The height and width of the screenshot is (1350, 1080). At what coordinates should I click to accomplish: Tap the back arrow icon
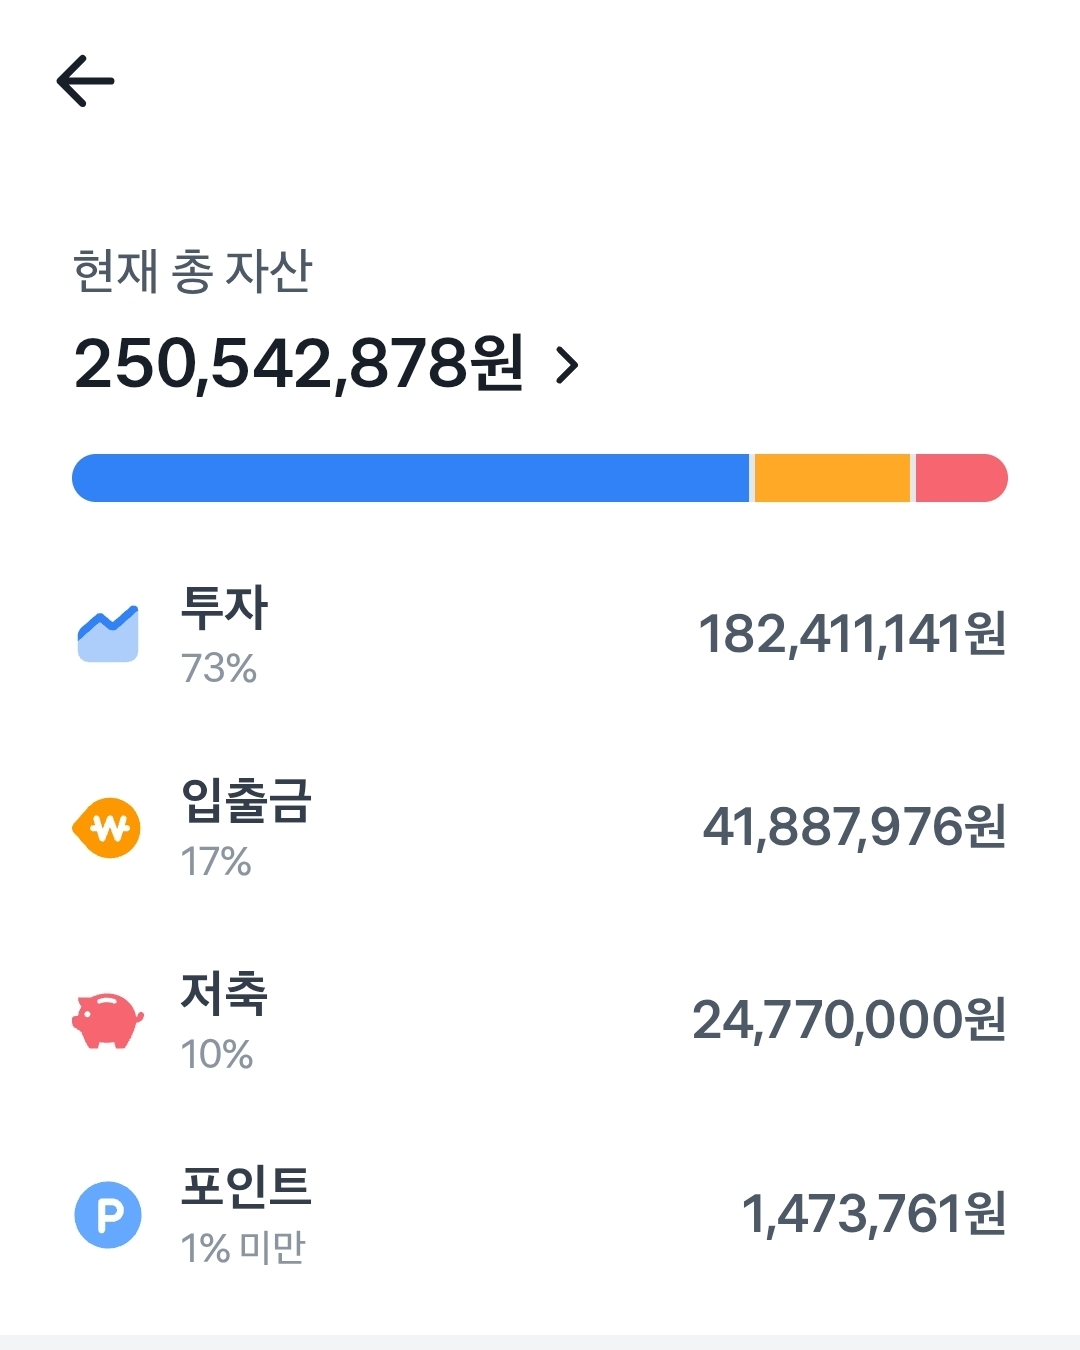[86, 81]
